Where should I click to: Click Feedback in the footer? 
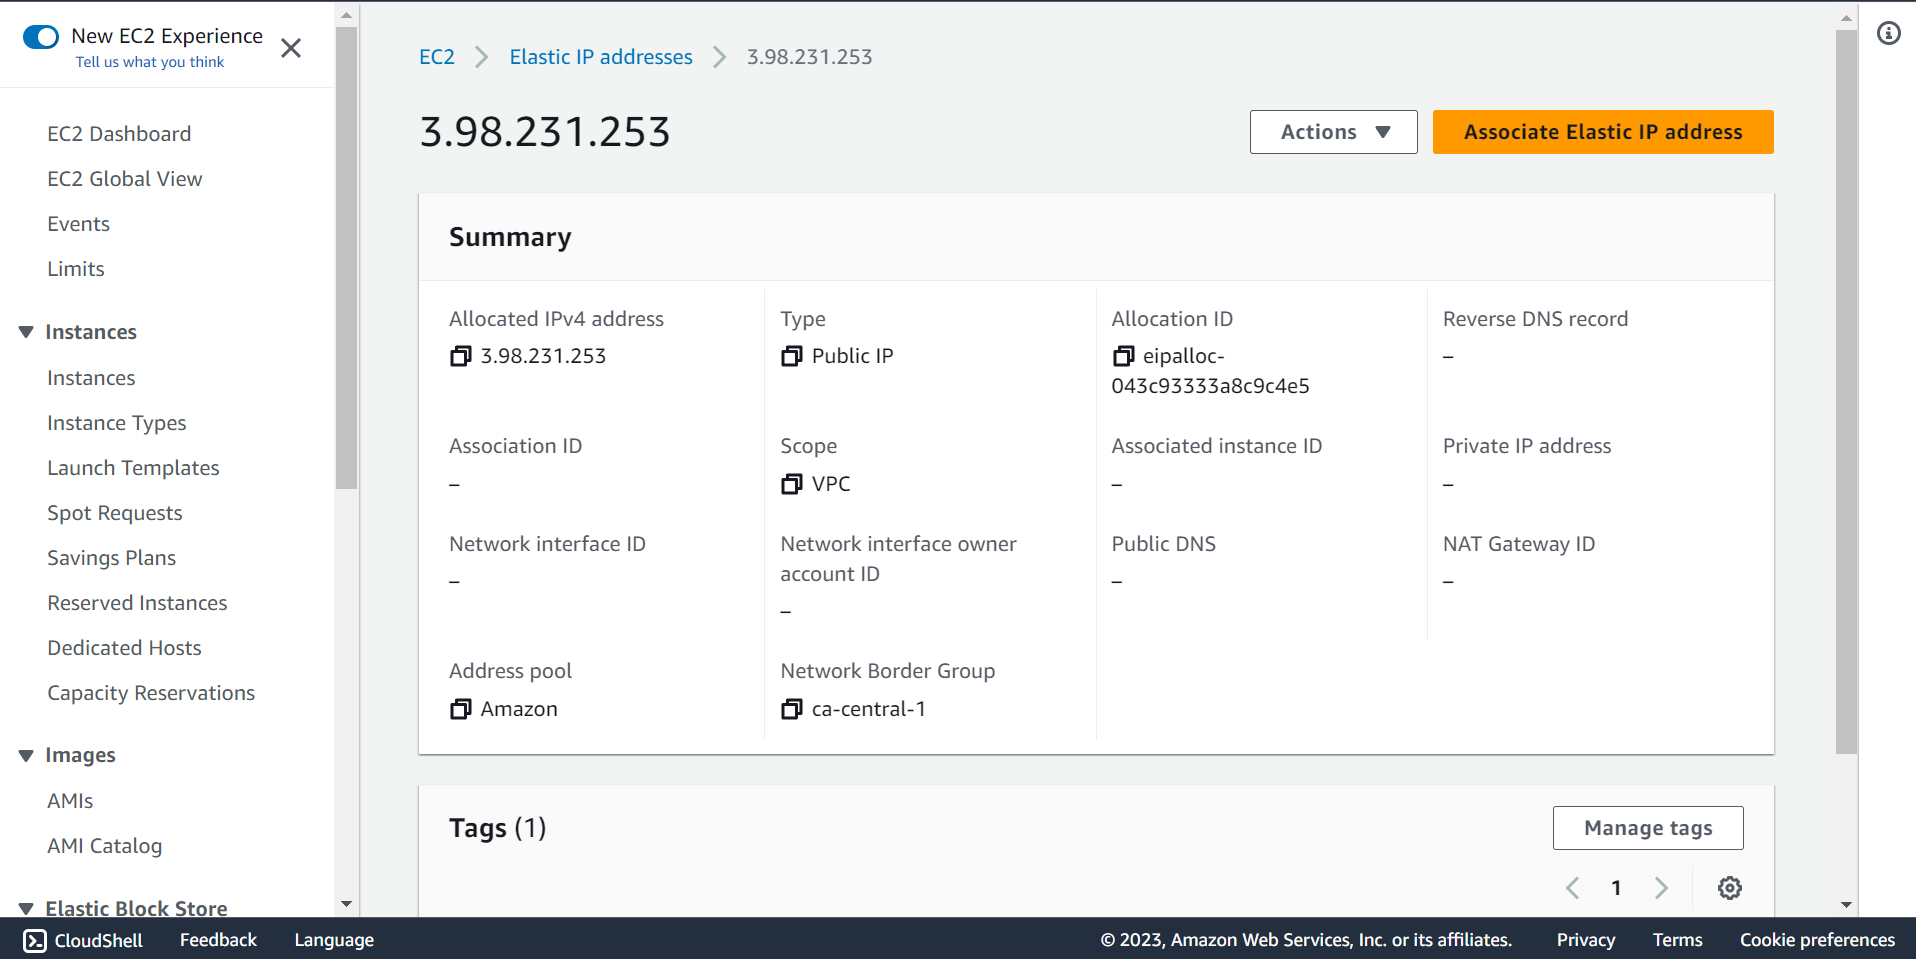click(x=218, y=940)
